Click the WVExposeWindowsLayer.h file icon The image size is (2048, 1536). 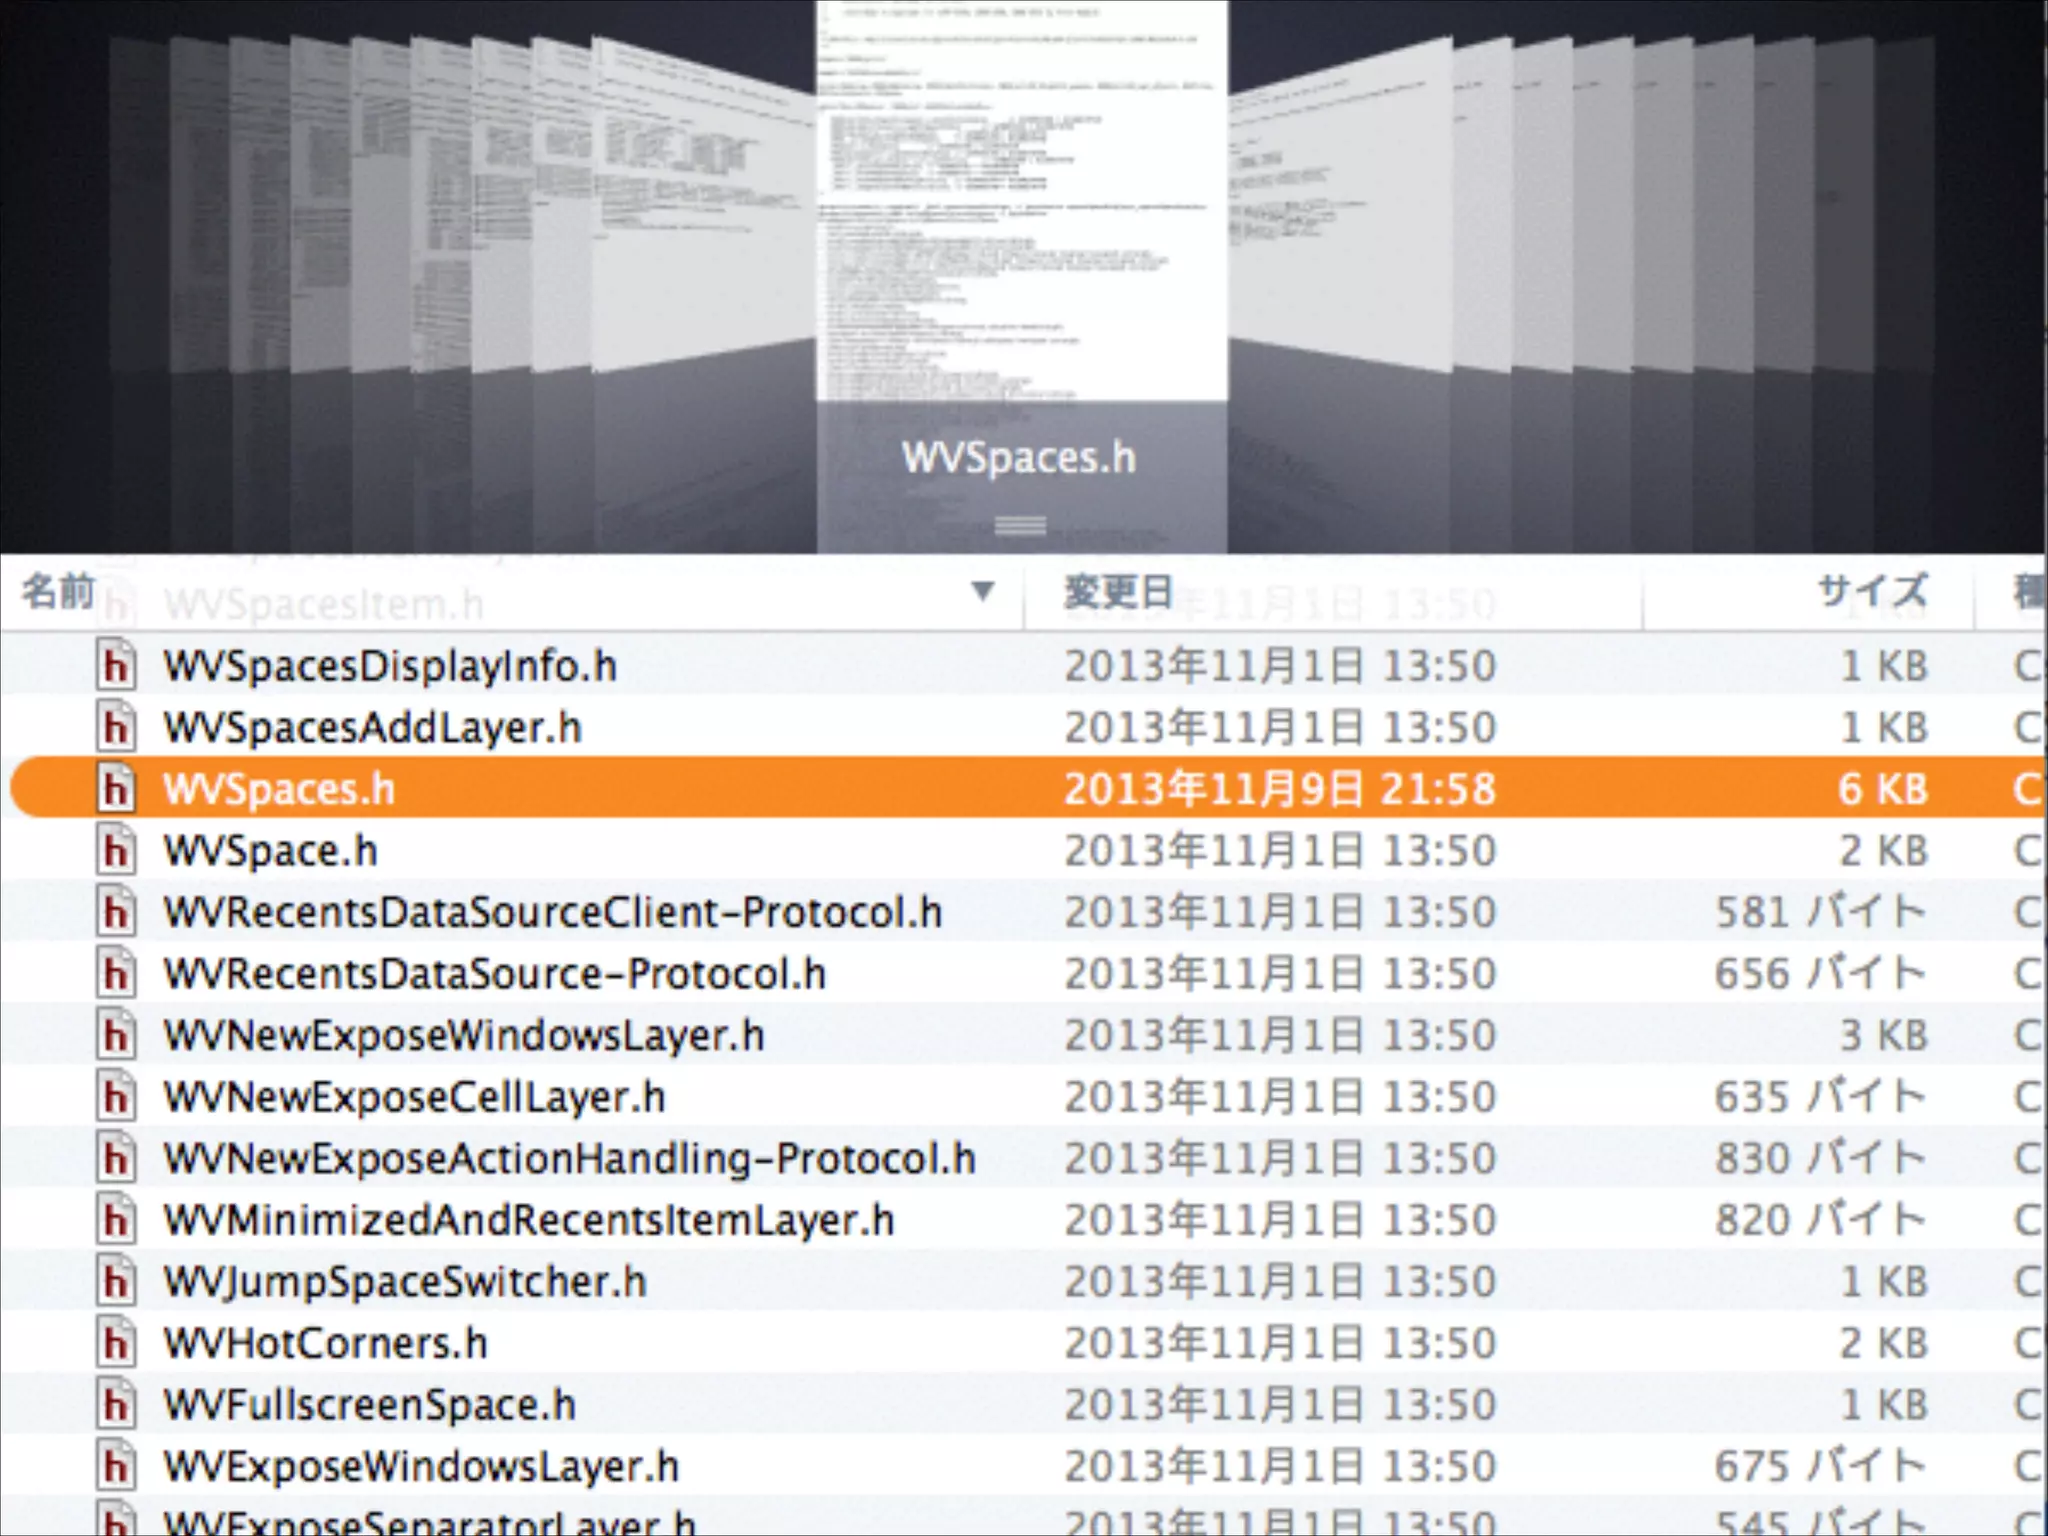(x=116, y=1467)
